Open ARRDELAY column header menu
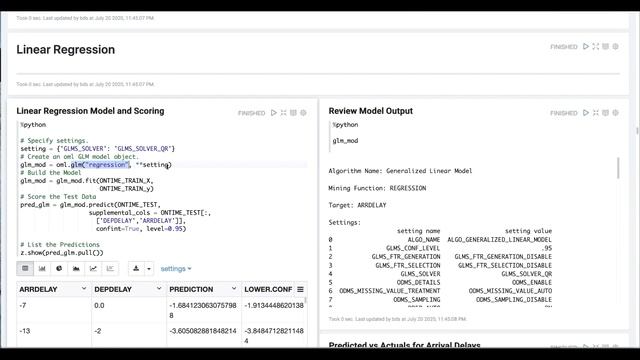The image size is (640, 360). [84, 289]
